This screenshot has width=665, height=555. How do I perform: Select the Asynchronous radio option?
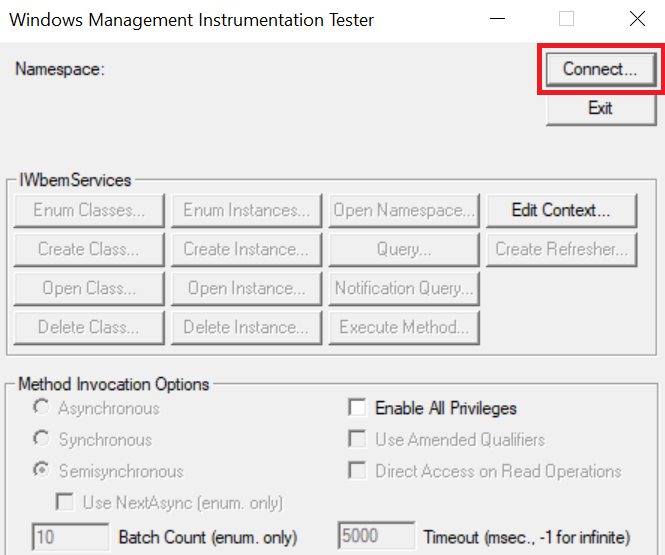pos(42,408)
